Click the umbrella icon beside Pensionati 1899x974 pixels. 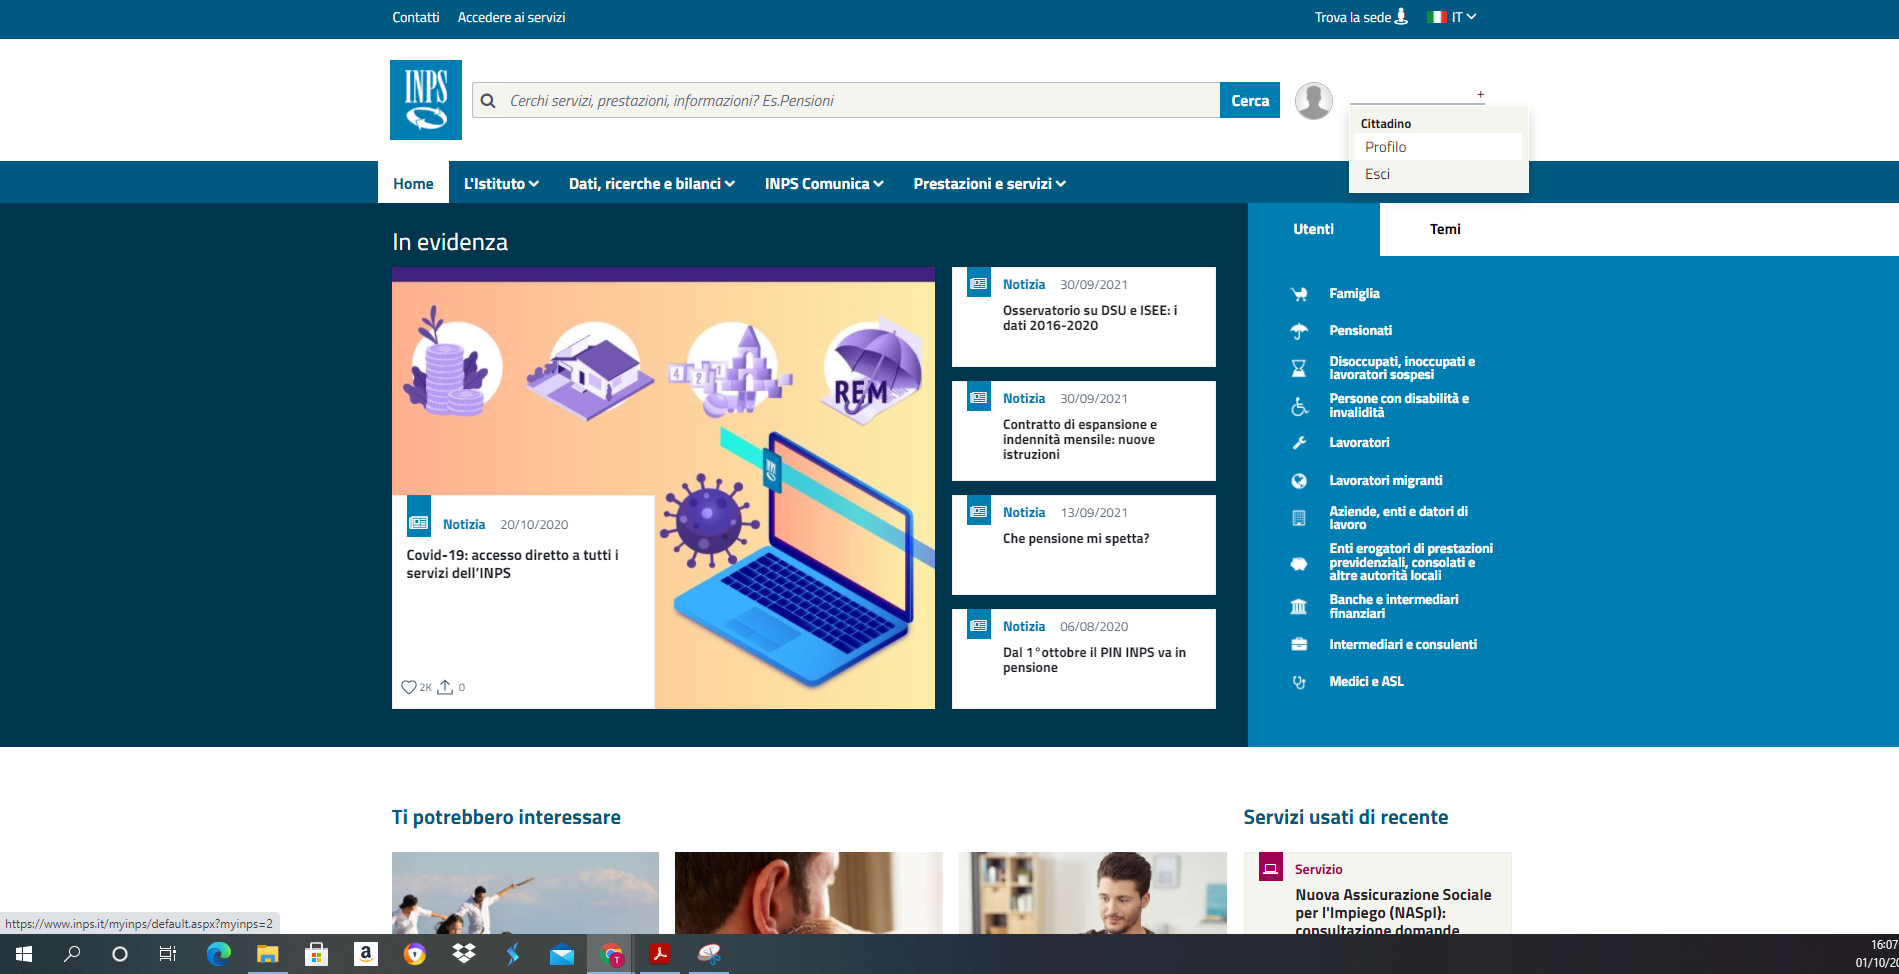coord(1299,331)
